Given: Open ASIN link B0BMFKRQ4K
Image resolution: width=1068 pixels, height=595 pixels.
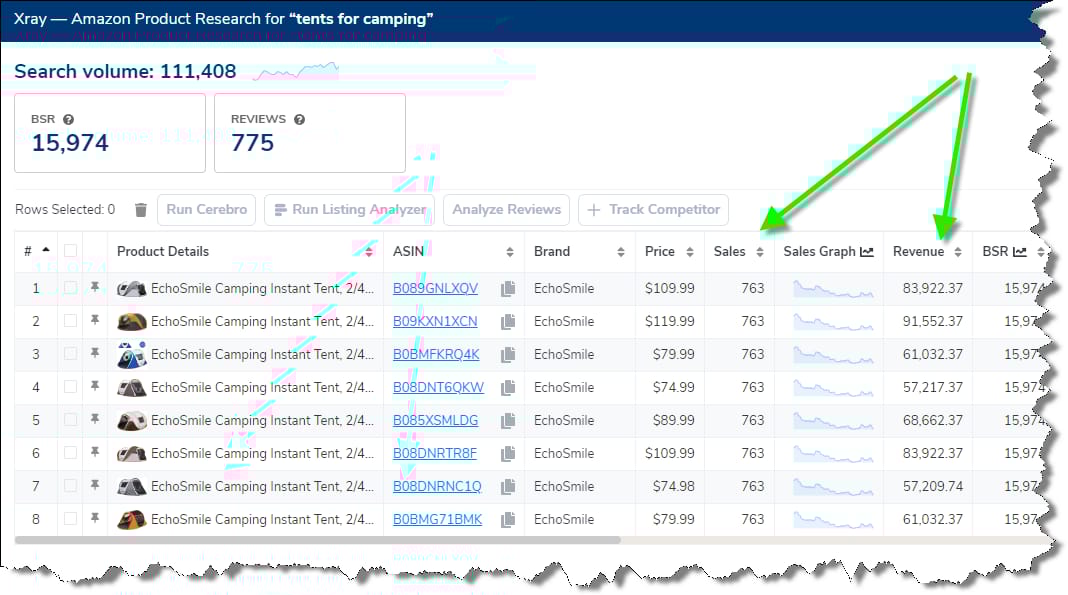Looking at the screenshot, I should [436, 355].
